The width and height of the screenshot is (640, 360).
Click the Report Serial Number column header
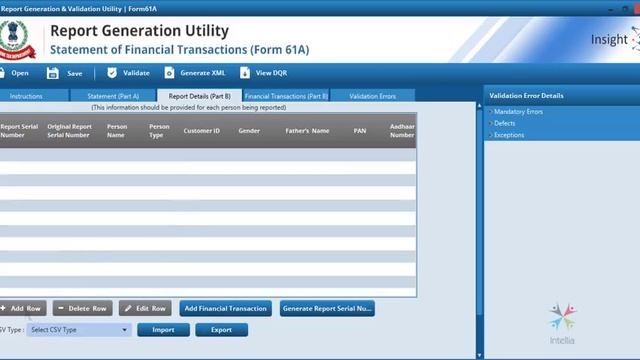[x=19, y=131]
